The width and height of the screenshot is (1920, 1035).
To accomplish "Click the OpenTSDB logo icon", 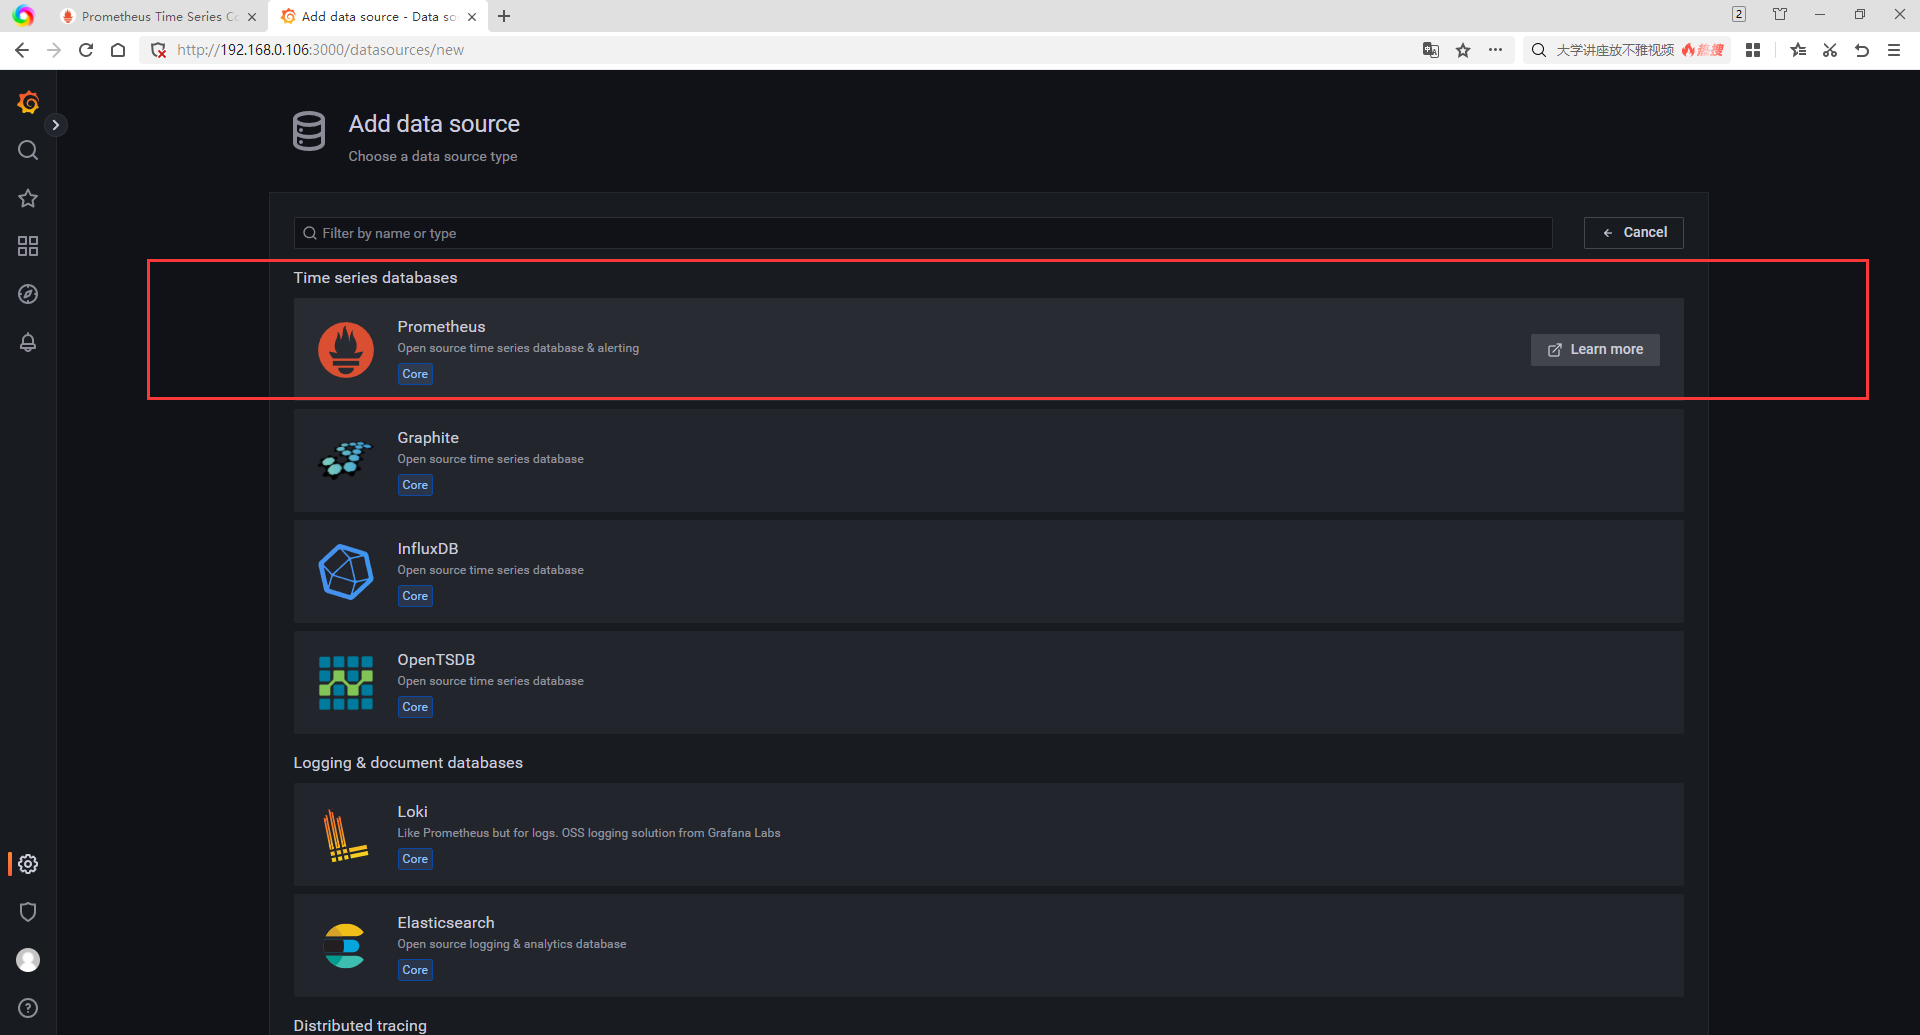I will tap(346, 683).
